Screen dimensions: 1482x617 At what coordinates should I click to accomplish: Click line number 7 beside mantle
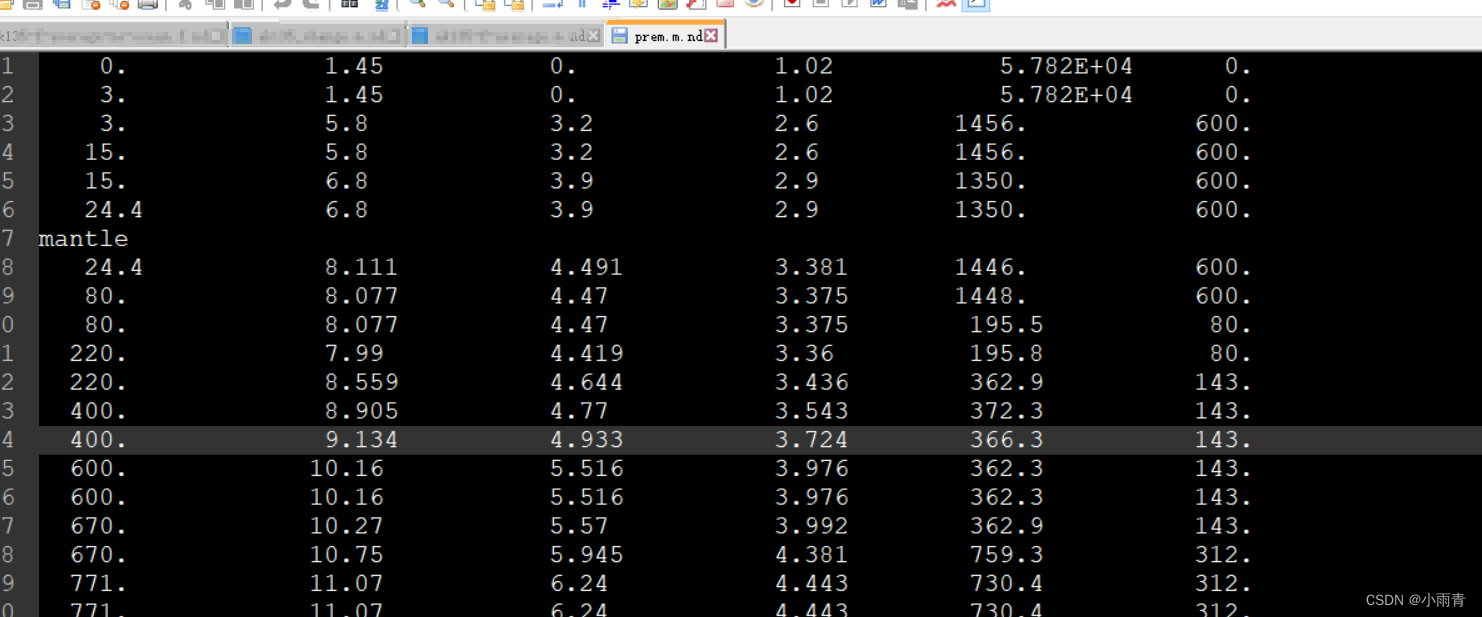[x=8, y=239]
